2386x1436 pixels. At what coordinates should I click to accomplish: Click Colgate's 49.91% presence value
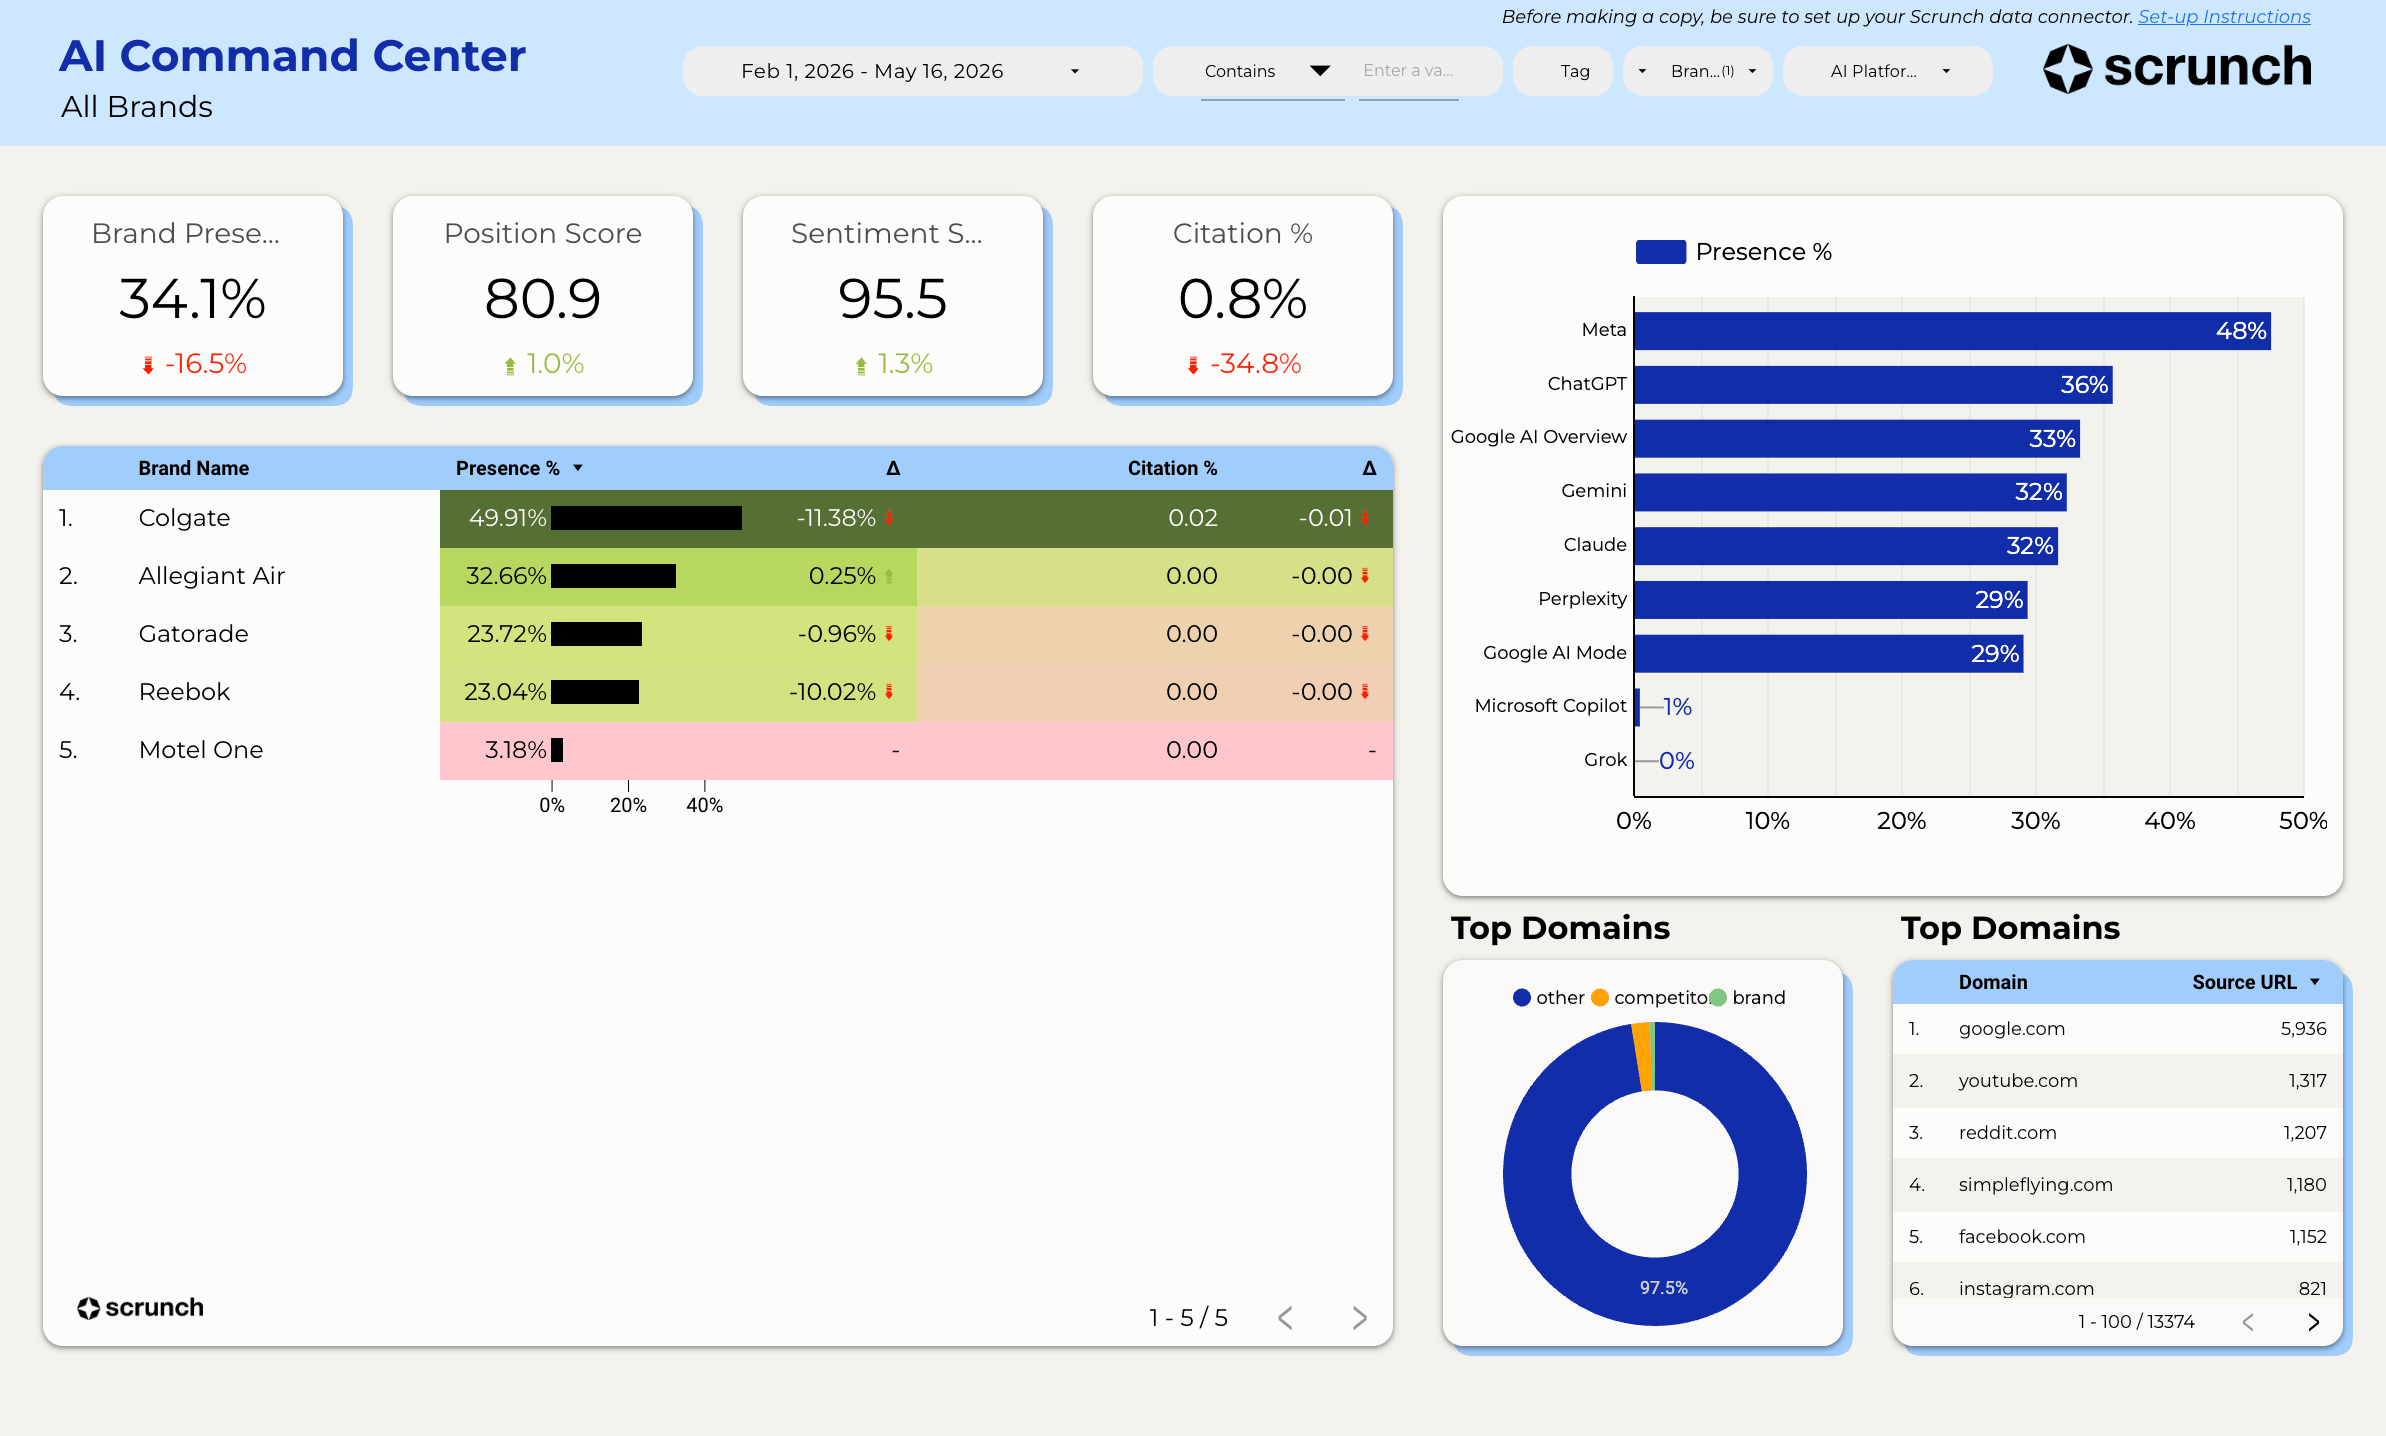(508, 518)
